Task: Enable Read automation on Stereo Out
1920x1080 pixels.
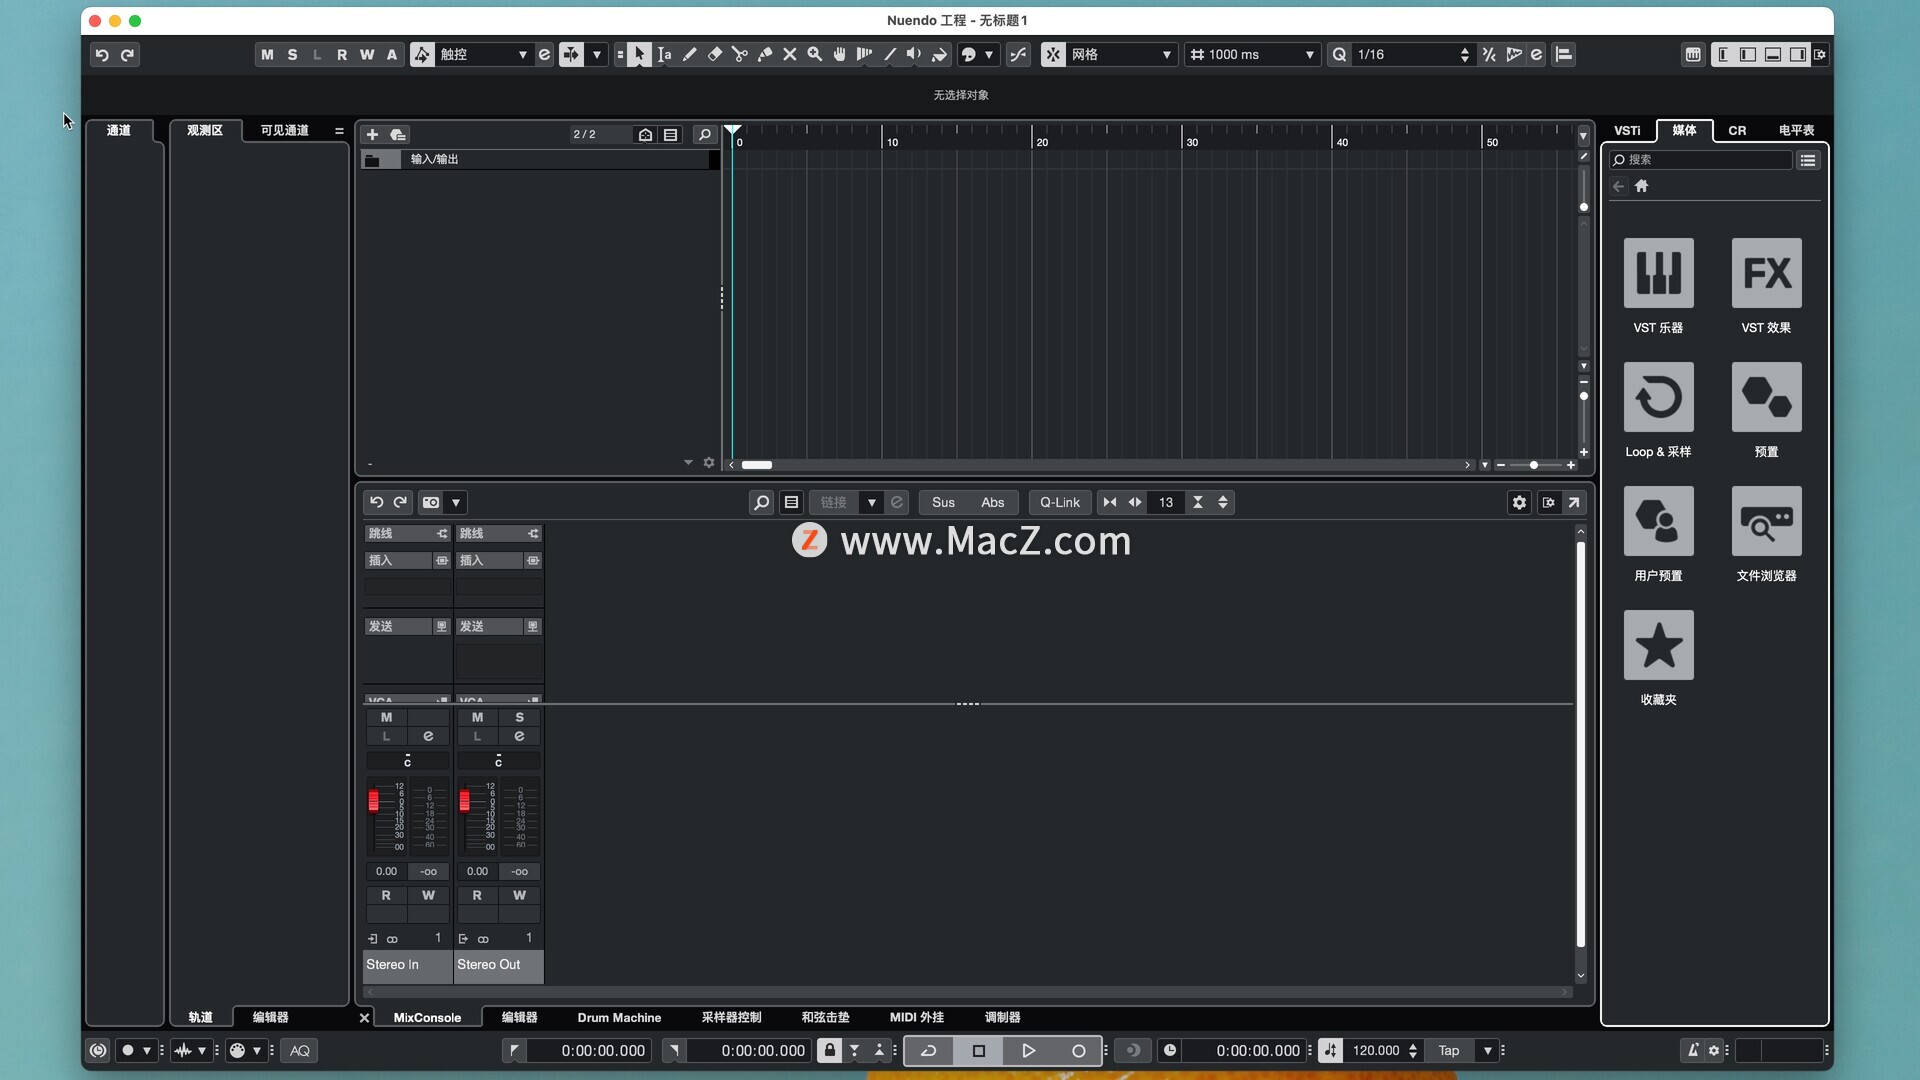Action: (477, 895)
